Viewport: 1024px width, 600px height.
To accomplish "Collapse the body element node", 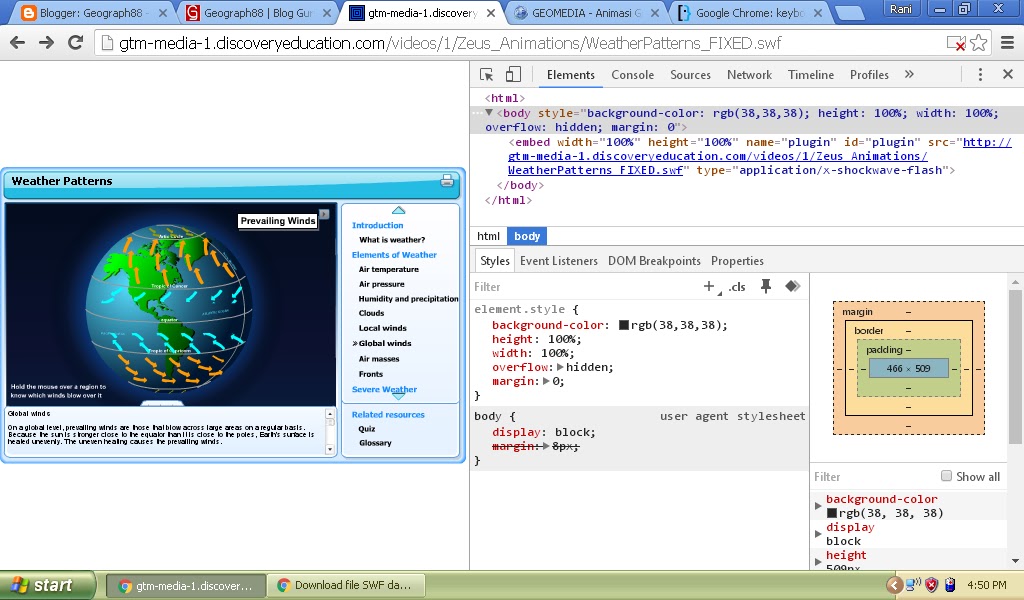I will (488, 113).
